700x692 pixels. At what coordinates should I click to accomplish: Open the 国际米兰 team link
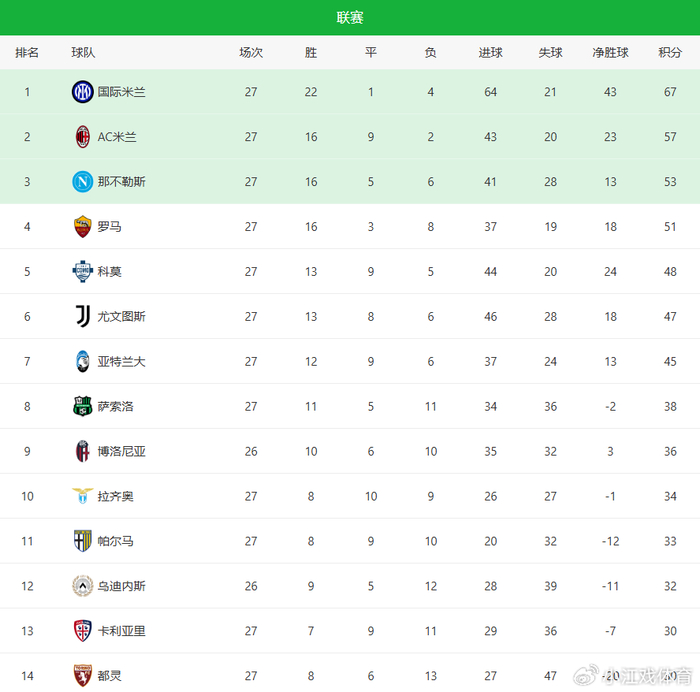pyautogui.click(x=121, y=92)
